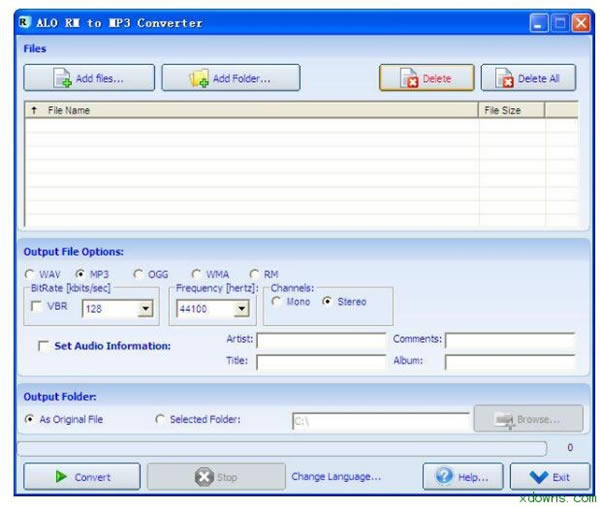
Task: Click the Delete All button
Action: (x=528, y=78)
